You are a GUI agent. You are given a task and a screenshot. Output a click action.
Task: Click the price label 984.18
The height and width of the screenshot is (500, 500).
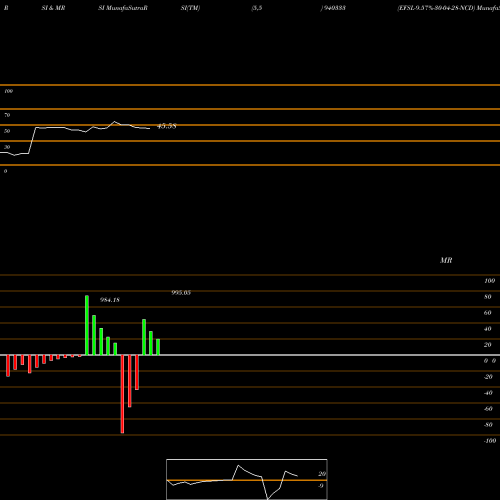point(110,300)
